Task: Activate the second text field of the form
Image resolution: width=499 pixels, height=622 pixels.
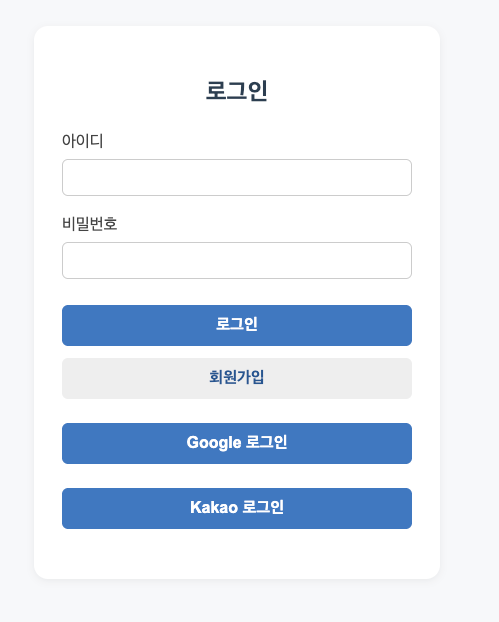Action: pyautogui.click(x=237, y=260)
